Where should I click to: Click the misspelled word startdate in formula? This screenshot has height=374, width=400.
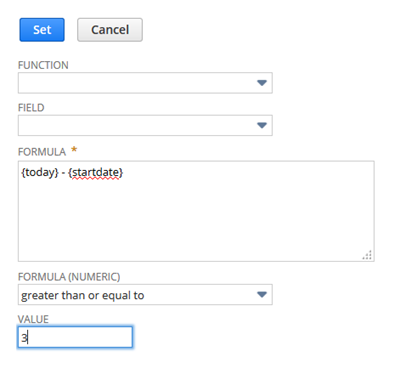pos(95,173)
